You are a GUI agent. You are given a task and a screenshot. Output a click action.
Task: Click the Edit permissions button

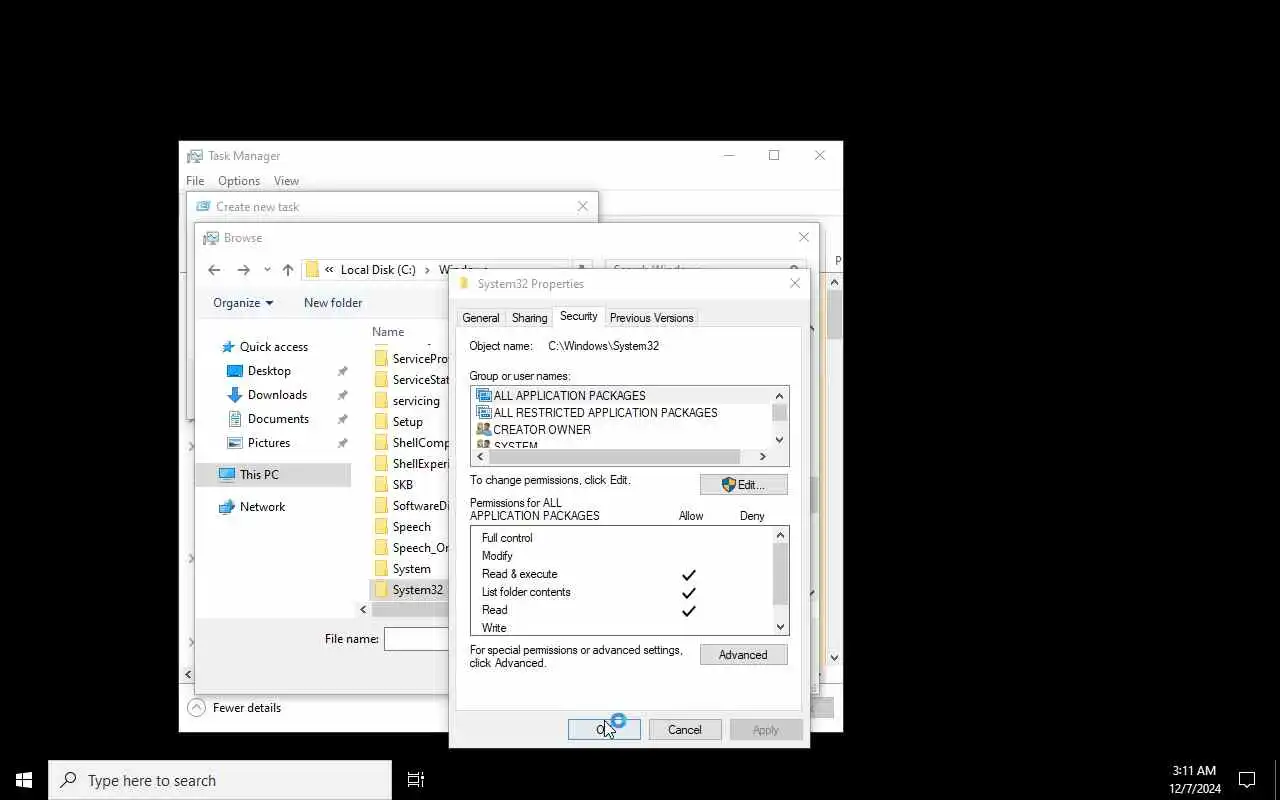tap(743, 485)
